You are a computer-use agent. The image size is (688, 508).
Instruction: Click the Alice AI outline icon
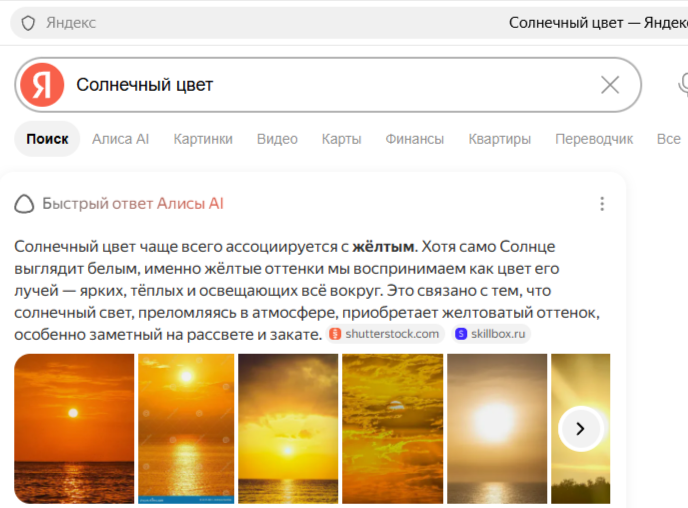[x=24, y=204]
